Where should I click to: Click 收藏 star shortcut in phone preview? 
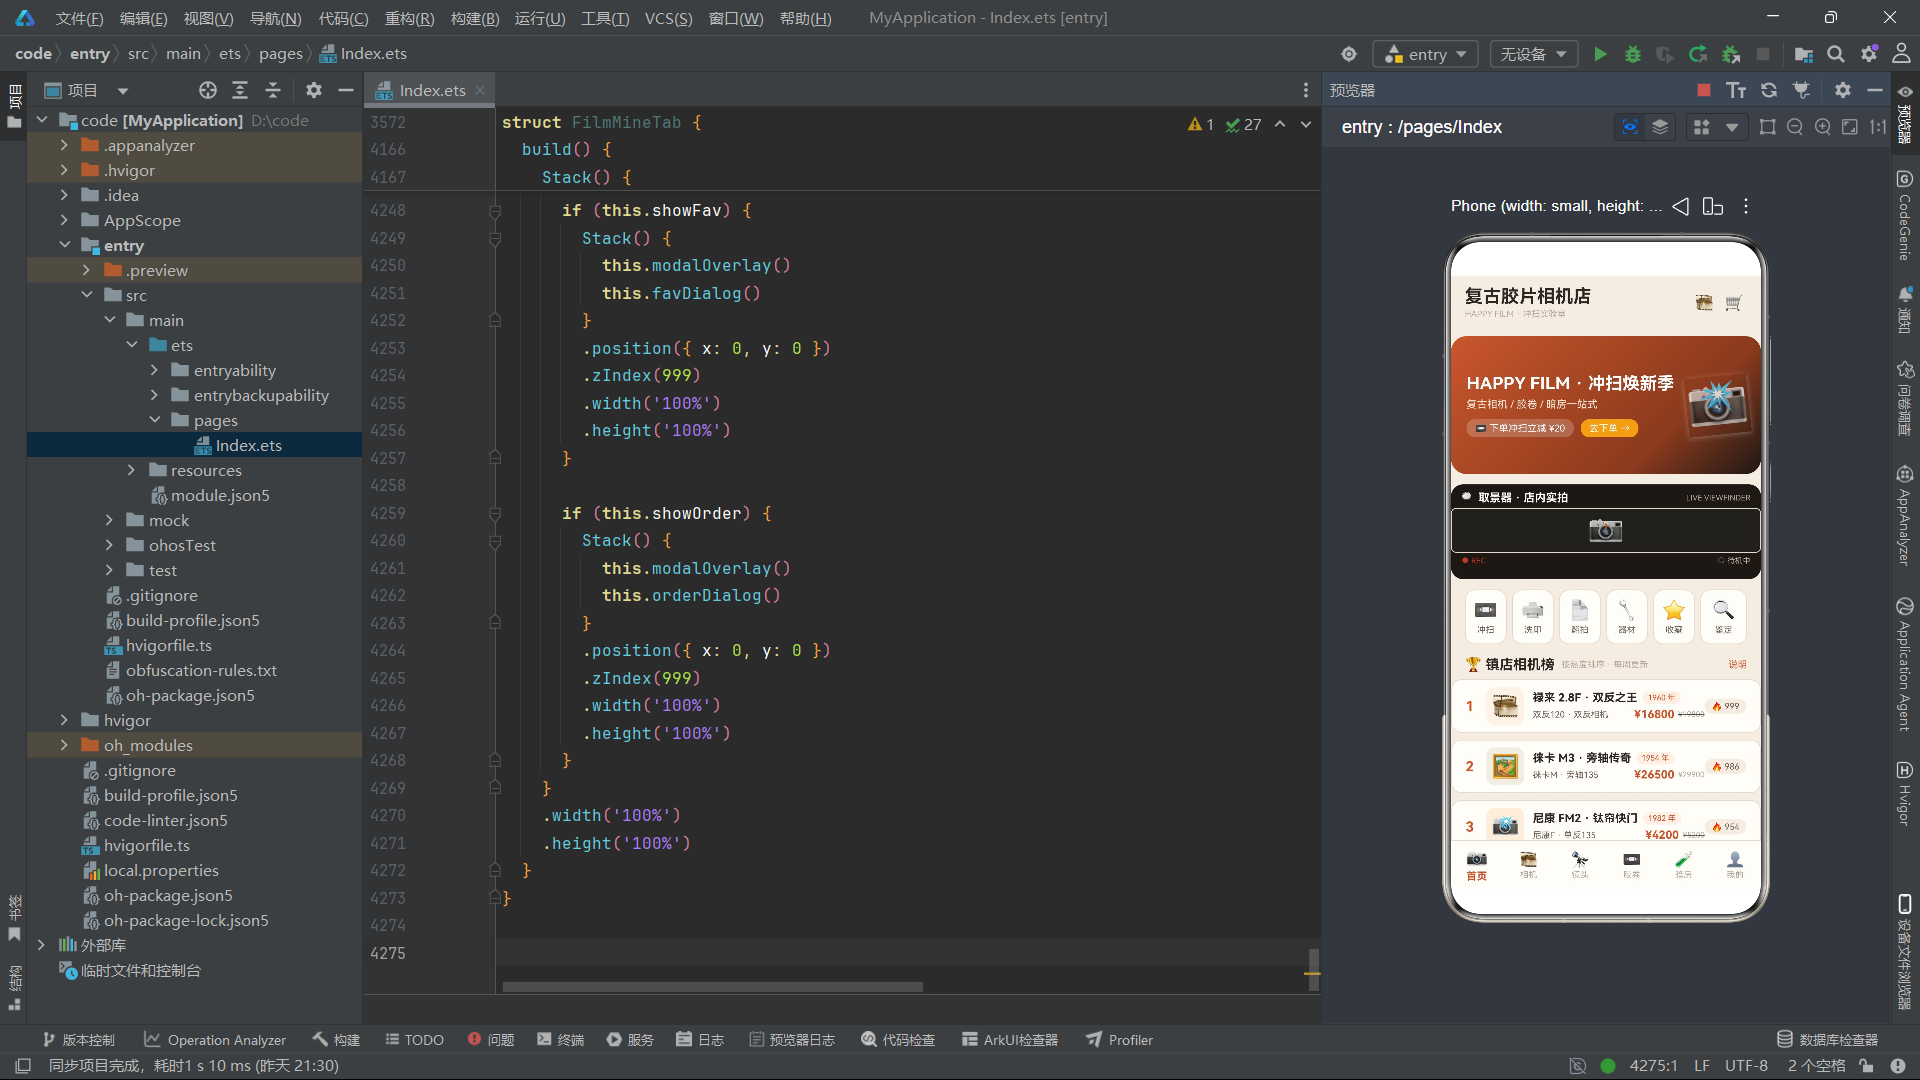pyautogui.click(x=1674, y=616)
